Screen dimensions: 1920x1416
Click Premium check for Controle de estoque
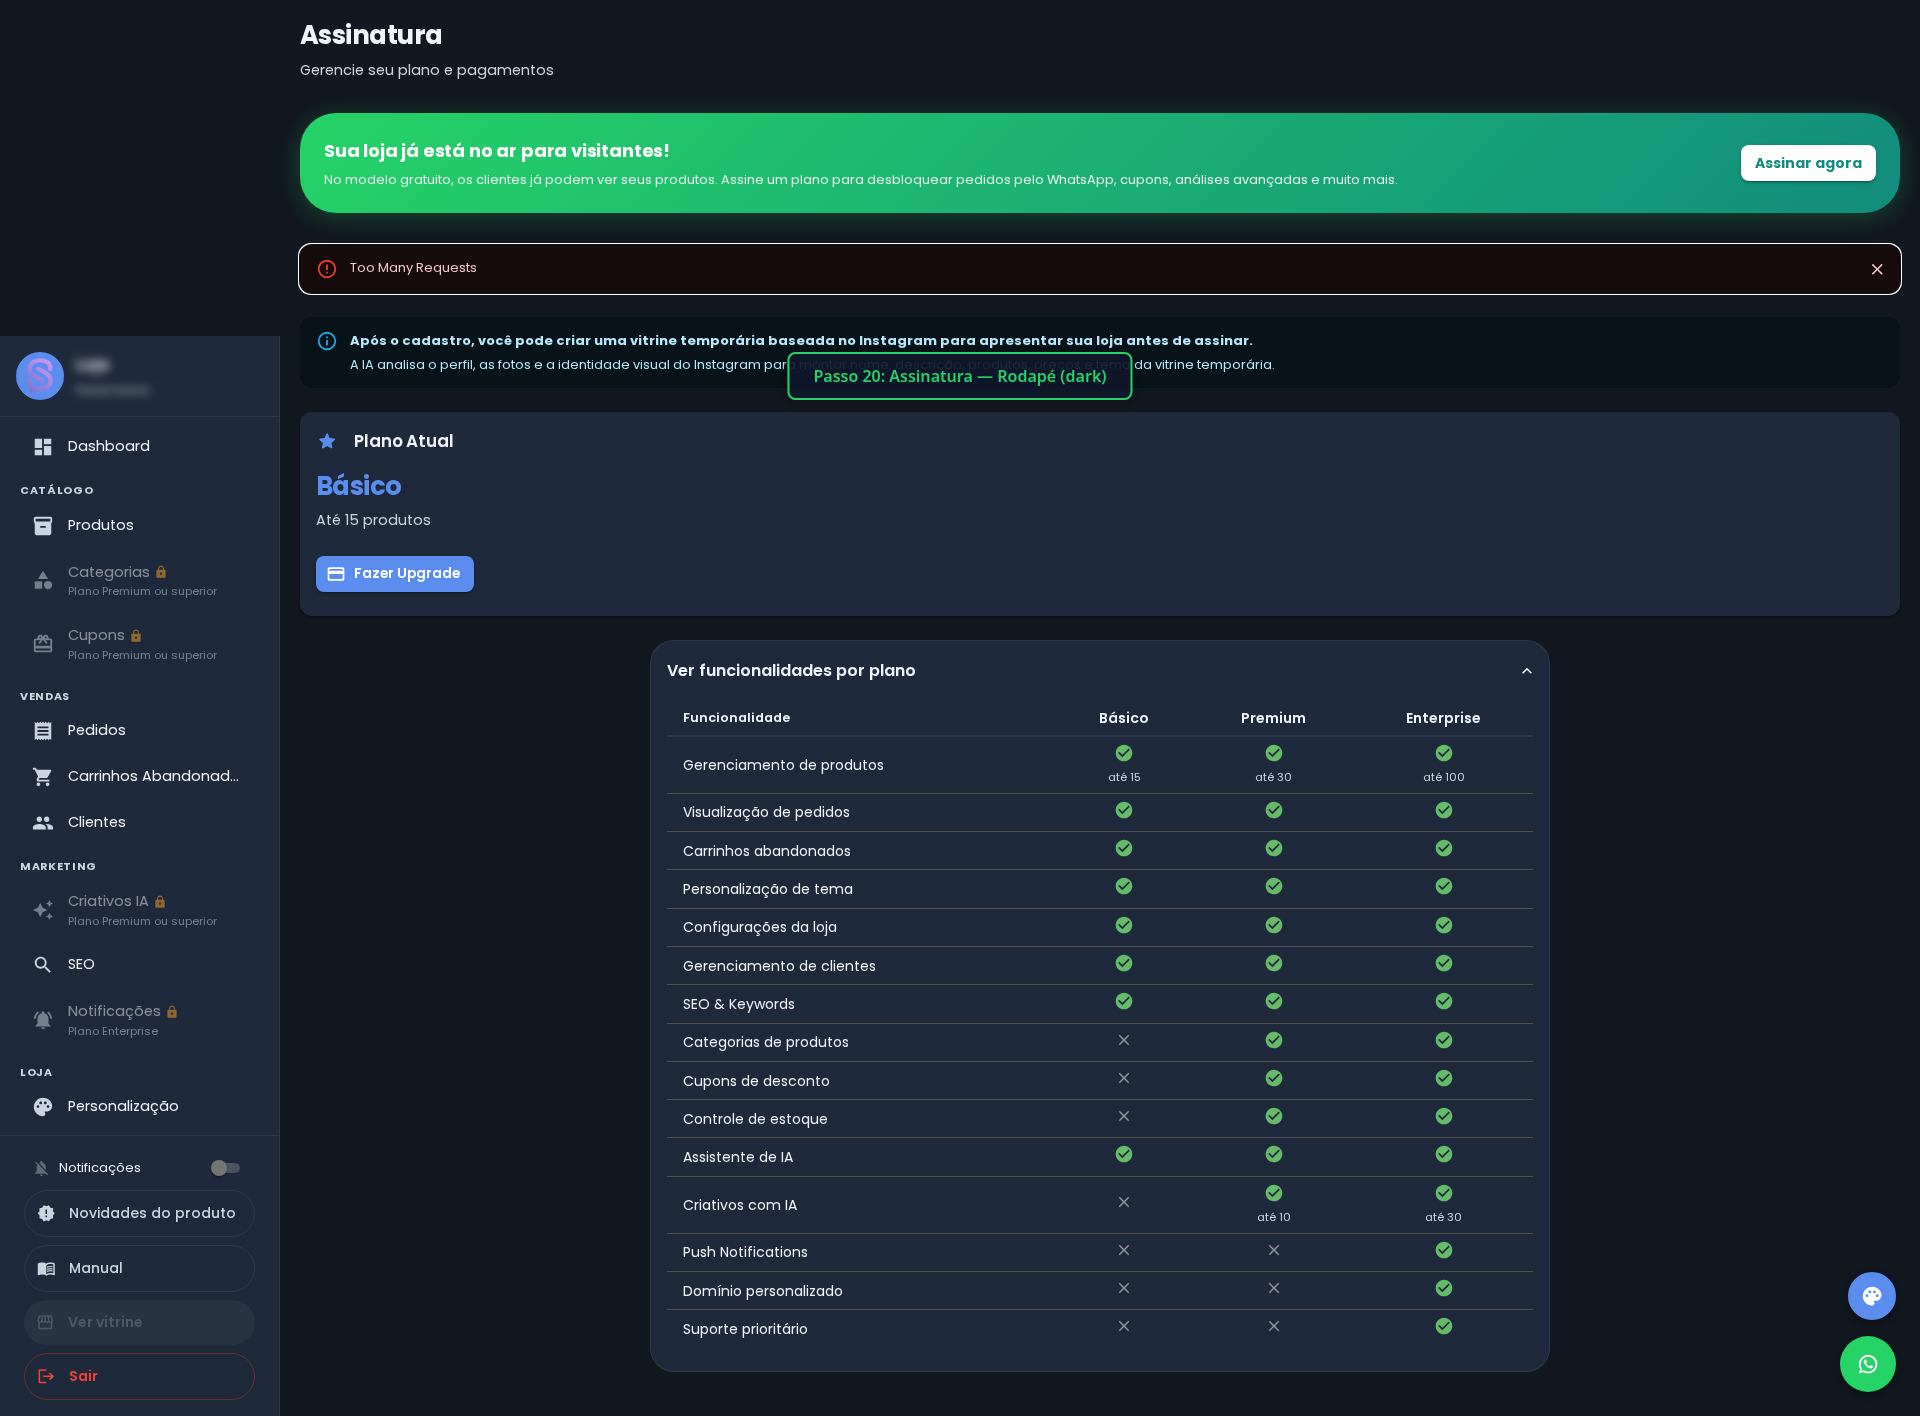coord(1274,1116)
